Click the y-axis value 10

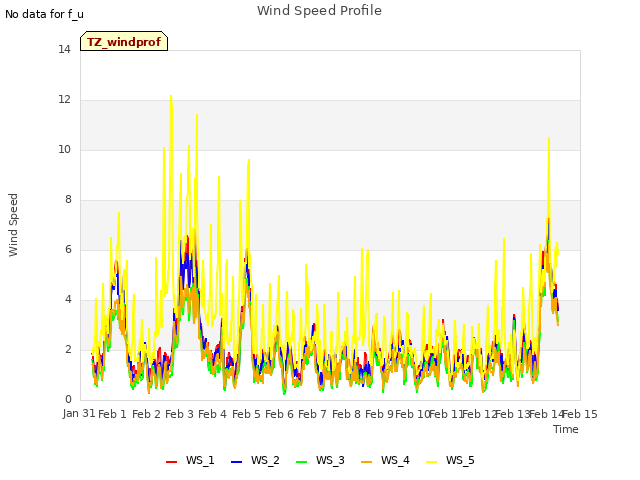[x=64, y=149]
